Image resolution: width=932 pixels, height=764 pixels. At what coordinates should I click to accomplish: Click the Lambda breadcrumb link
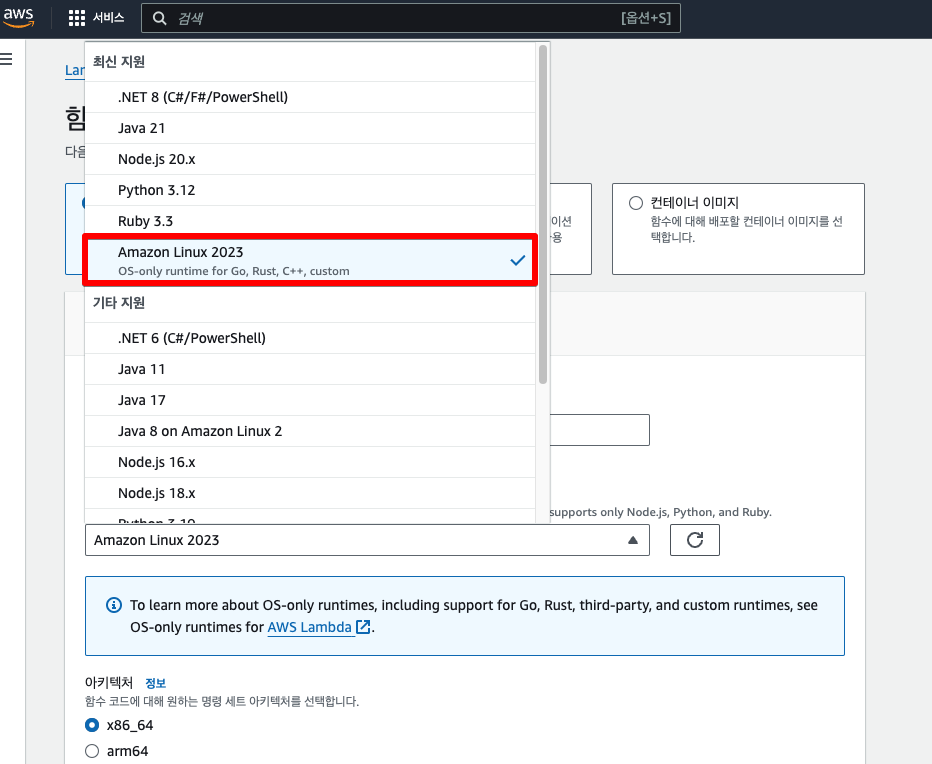(x=75, y=70)
